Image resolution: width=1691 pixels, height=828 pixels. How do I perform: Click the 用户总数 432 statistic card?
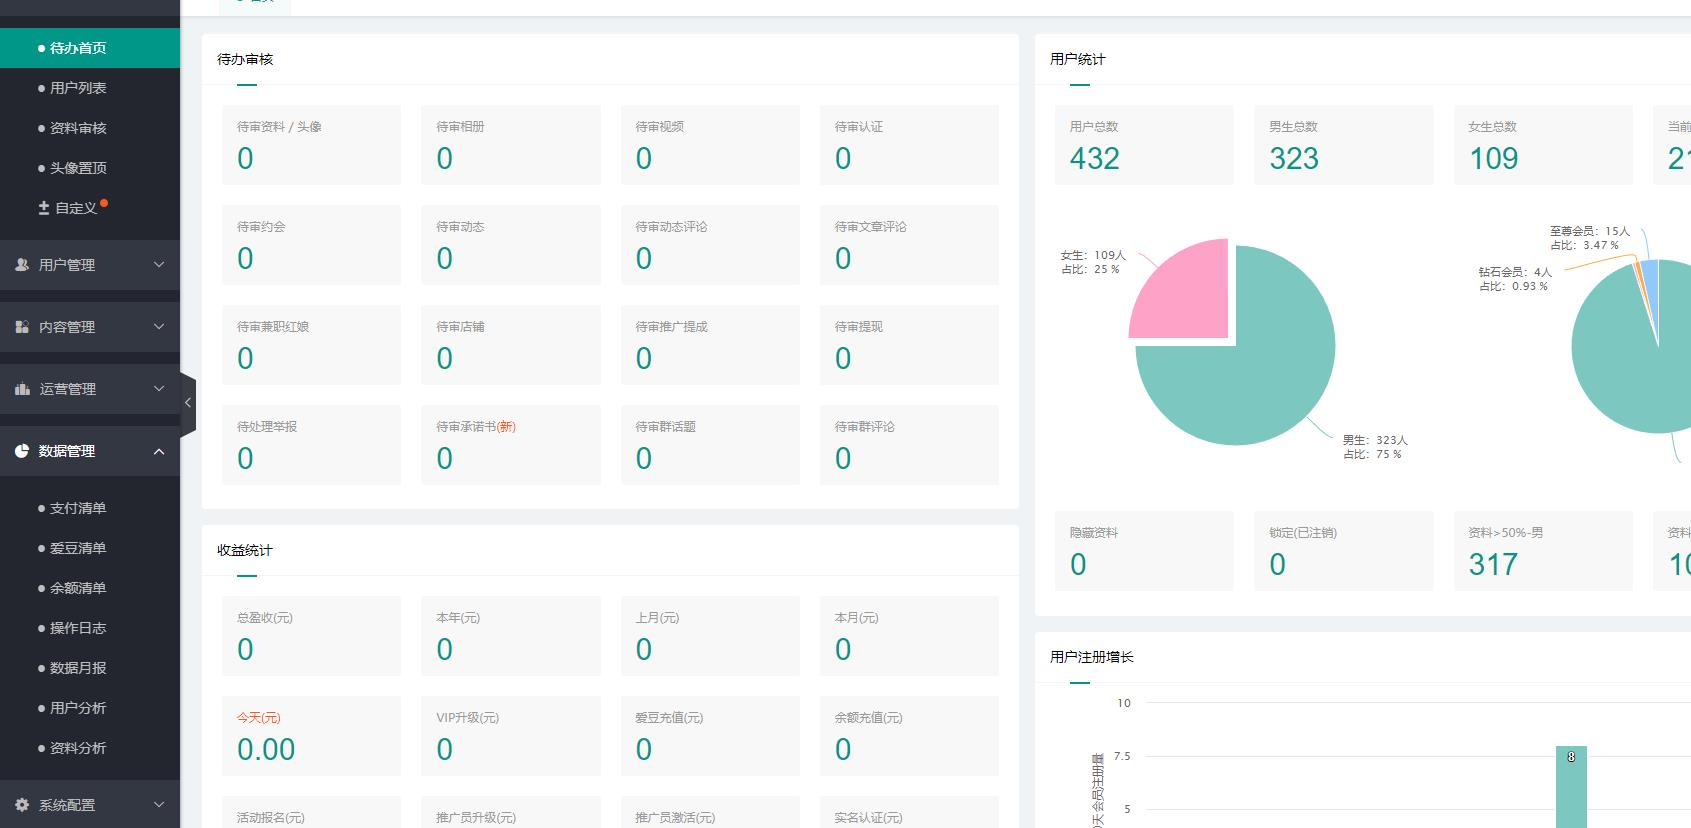(x=1143, y=145)
